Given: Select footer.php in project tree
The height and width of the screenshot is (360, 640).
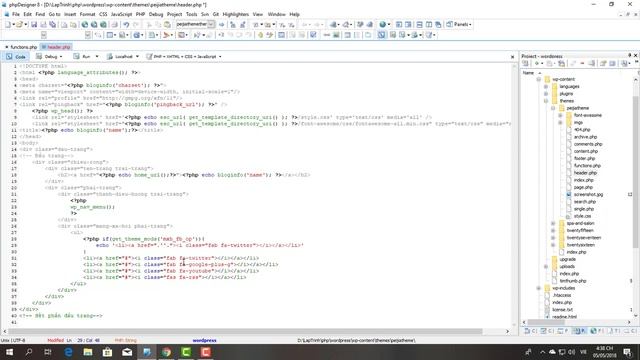Looking at the screenshot, I should (x=584, y=158).
